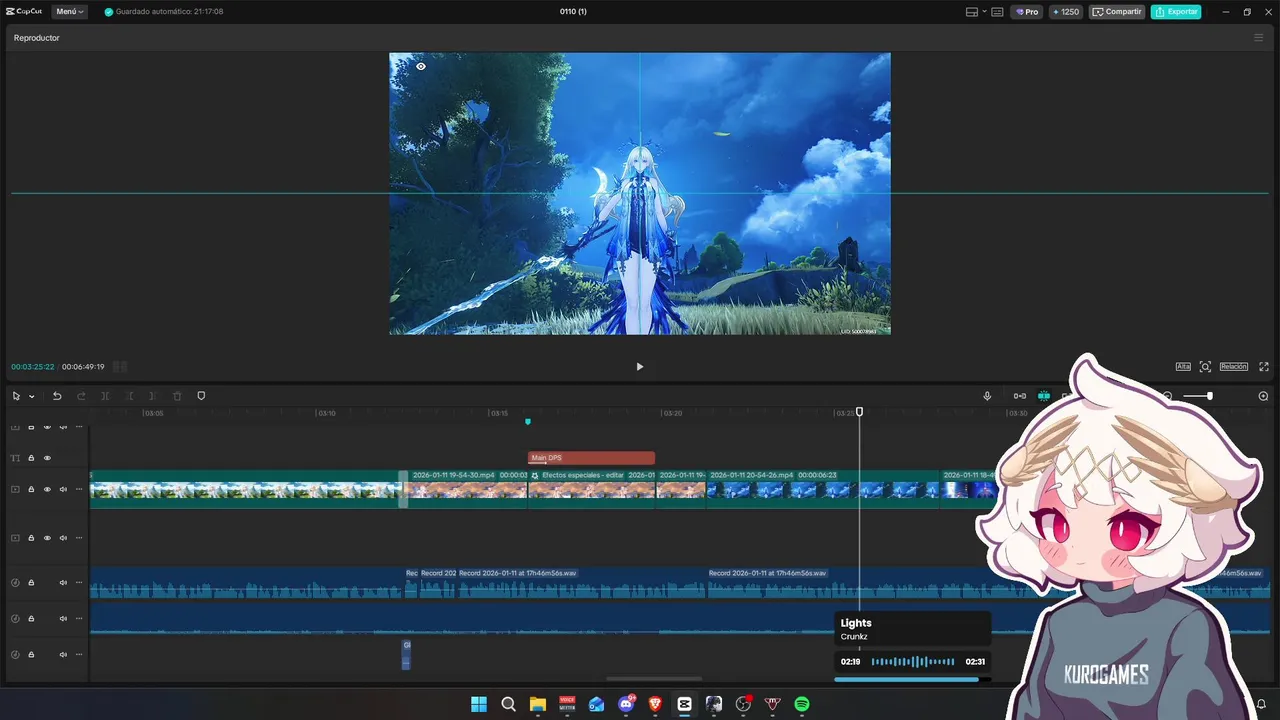Screen dimensions: 1280x720
Task: Seek within the Lights song progress bar
Action: [x=913, y=680]
